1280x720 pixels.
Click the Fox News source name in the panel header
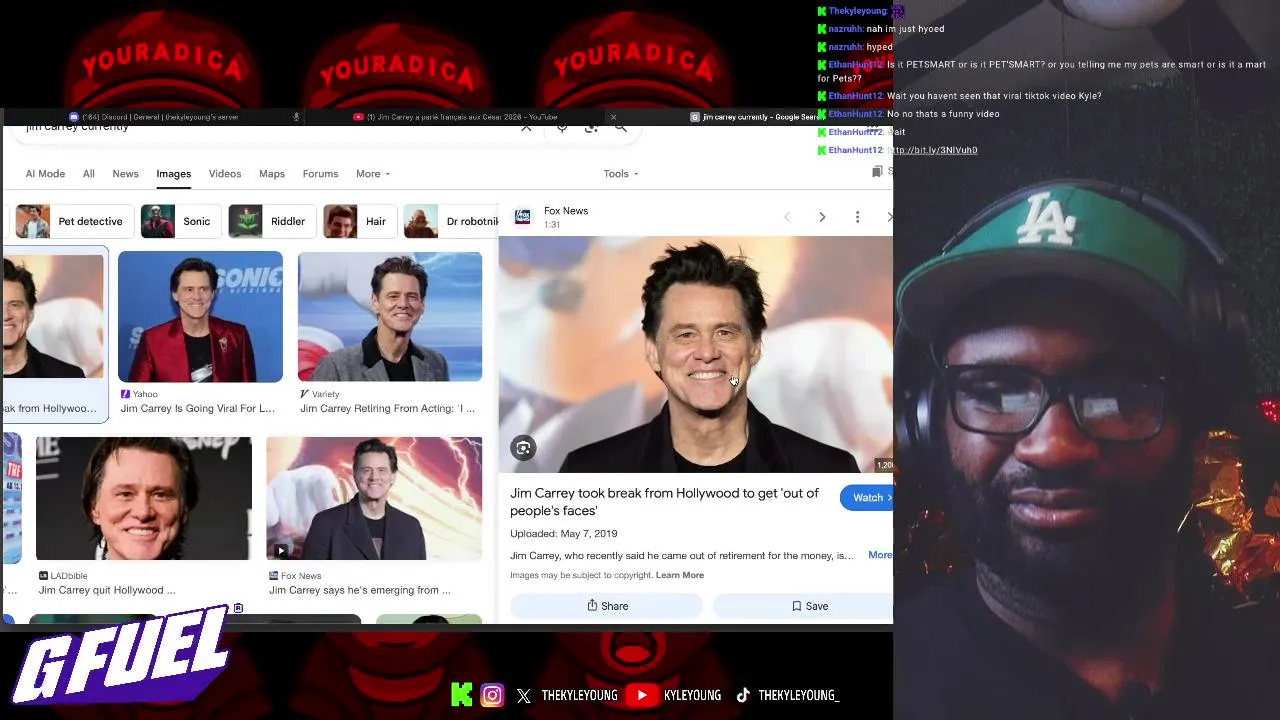point(566,211)
